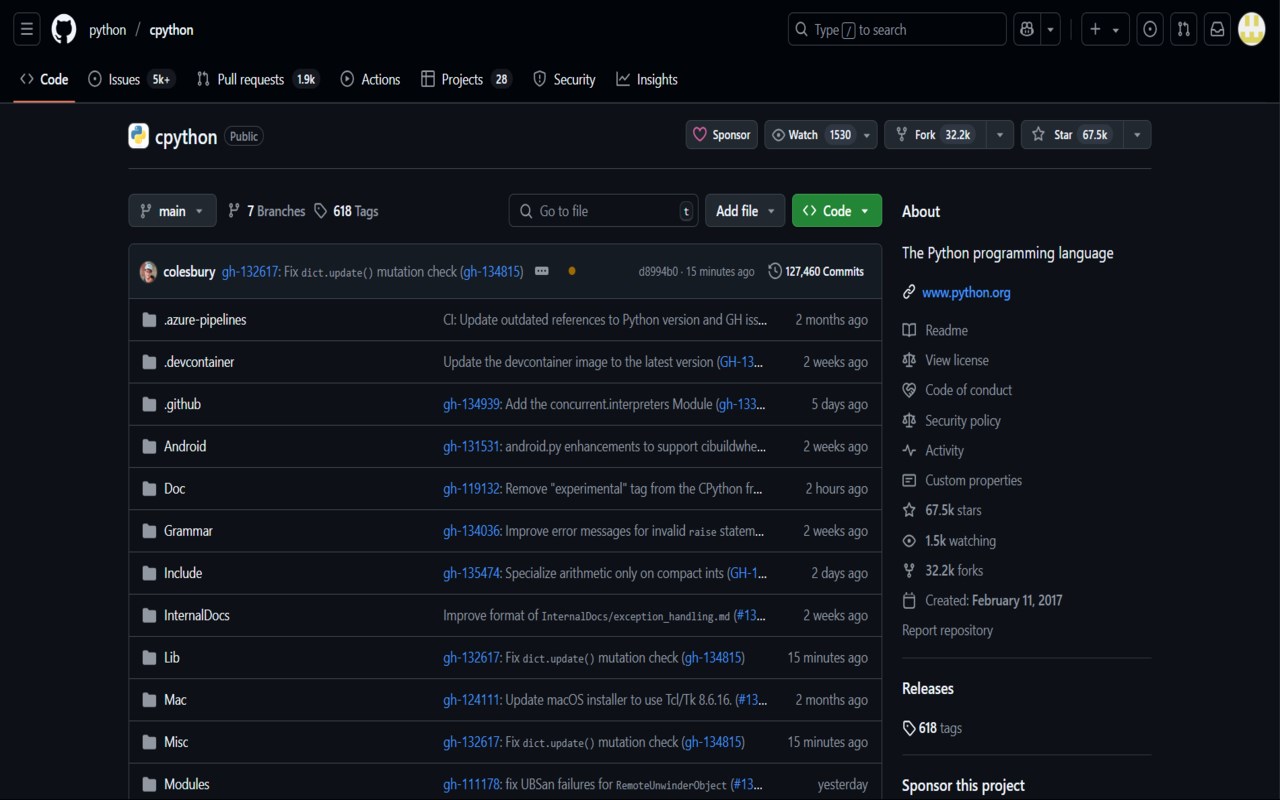Open commit hash d8994b0
Screen dimensions: 1280x800
click(658, 272)
